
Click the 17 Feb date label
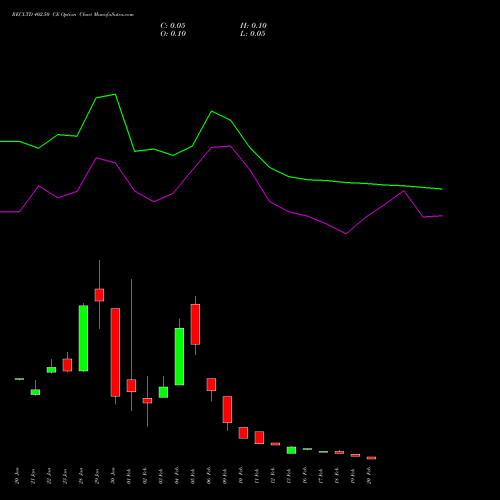tap(321, 476)
